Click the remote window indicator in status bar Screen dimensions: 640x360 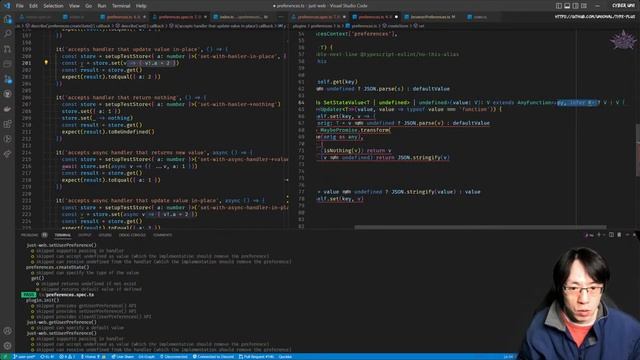click(5, 357)
